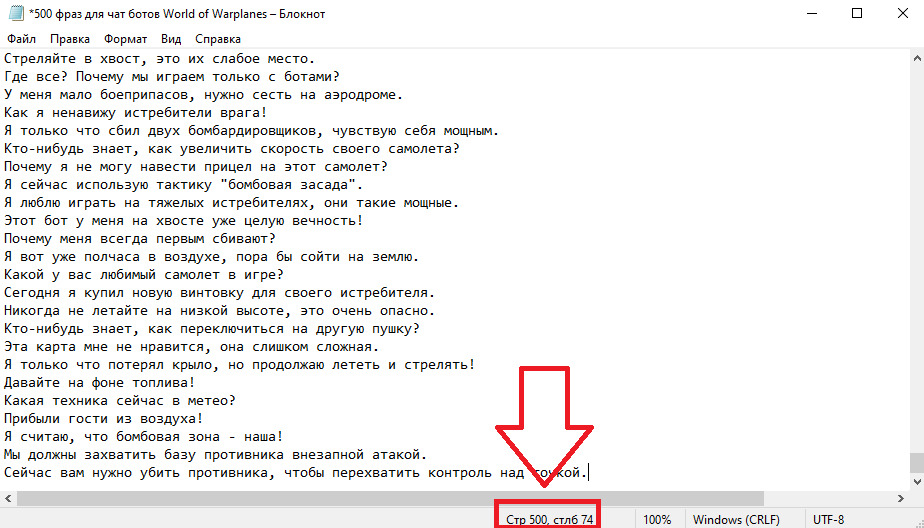
Task: Click line 'Я люблю играть на тяжелых истребителях'
Action: tap(232, 203)
